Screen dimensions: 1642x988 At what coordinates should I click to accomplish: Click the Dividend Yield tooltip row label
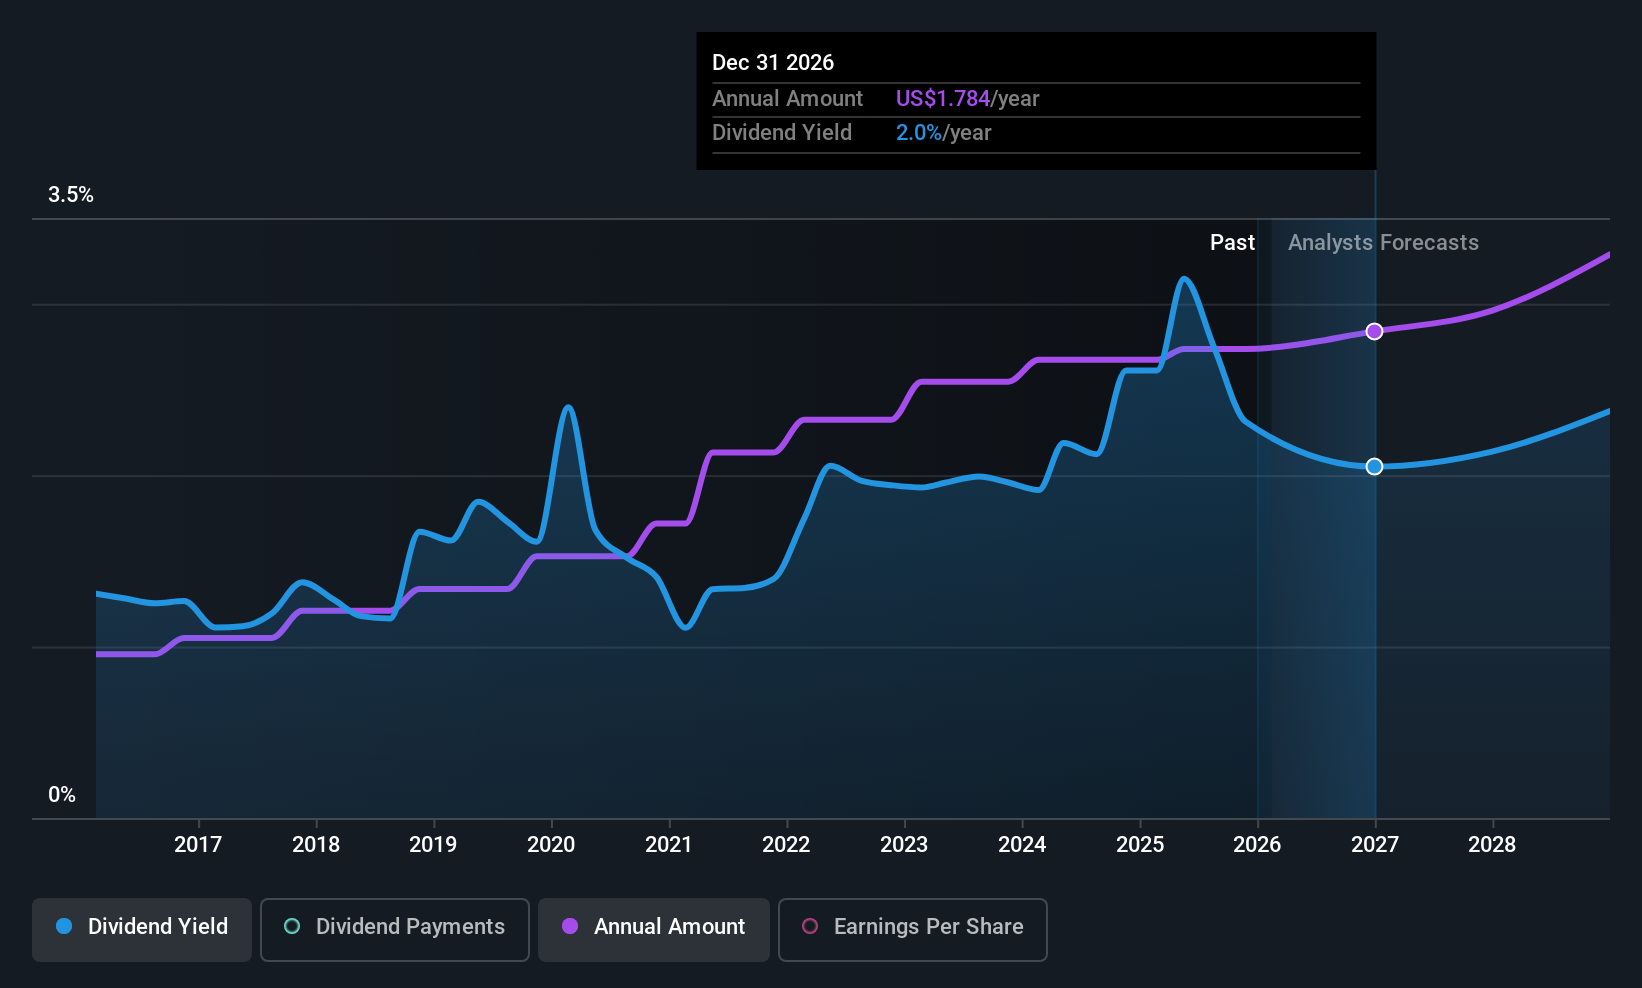point(782,133)
